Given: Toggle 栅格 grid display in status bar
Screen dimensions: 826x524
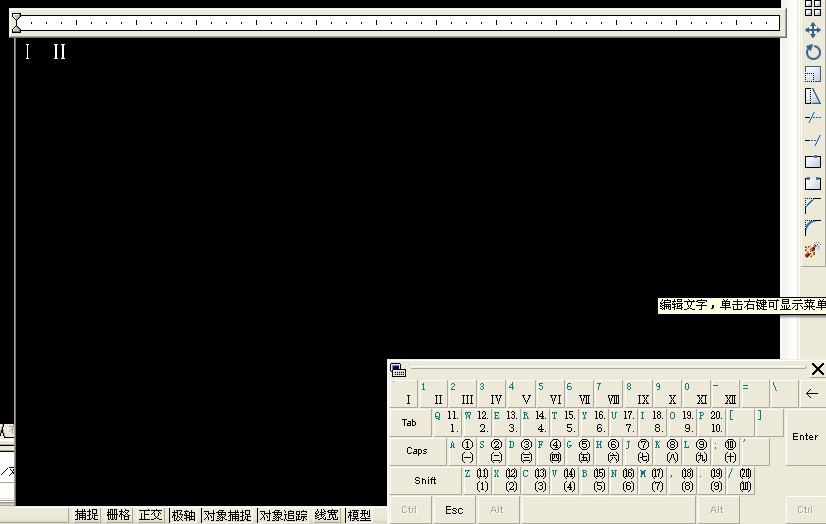Looking at the screenshot, I should (x=119, y=515).
